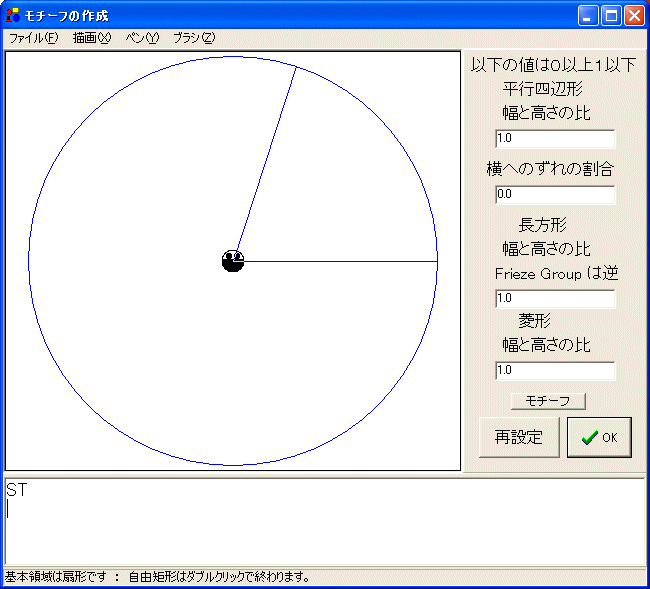Viewport: 650px width, 589px height.
Task: Click the slanted radius line in the canvas
Action: [266, 160]
